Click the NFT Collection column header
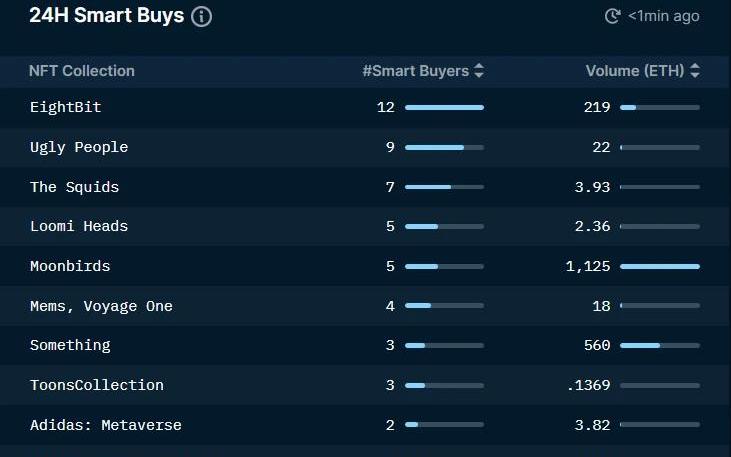The width and height of the screenshot is (731, 457). click(x=82, y=71)
